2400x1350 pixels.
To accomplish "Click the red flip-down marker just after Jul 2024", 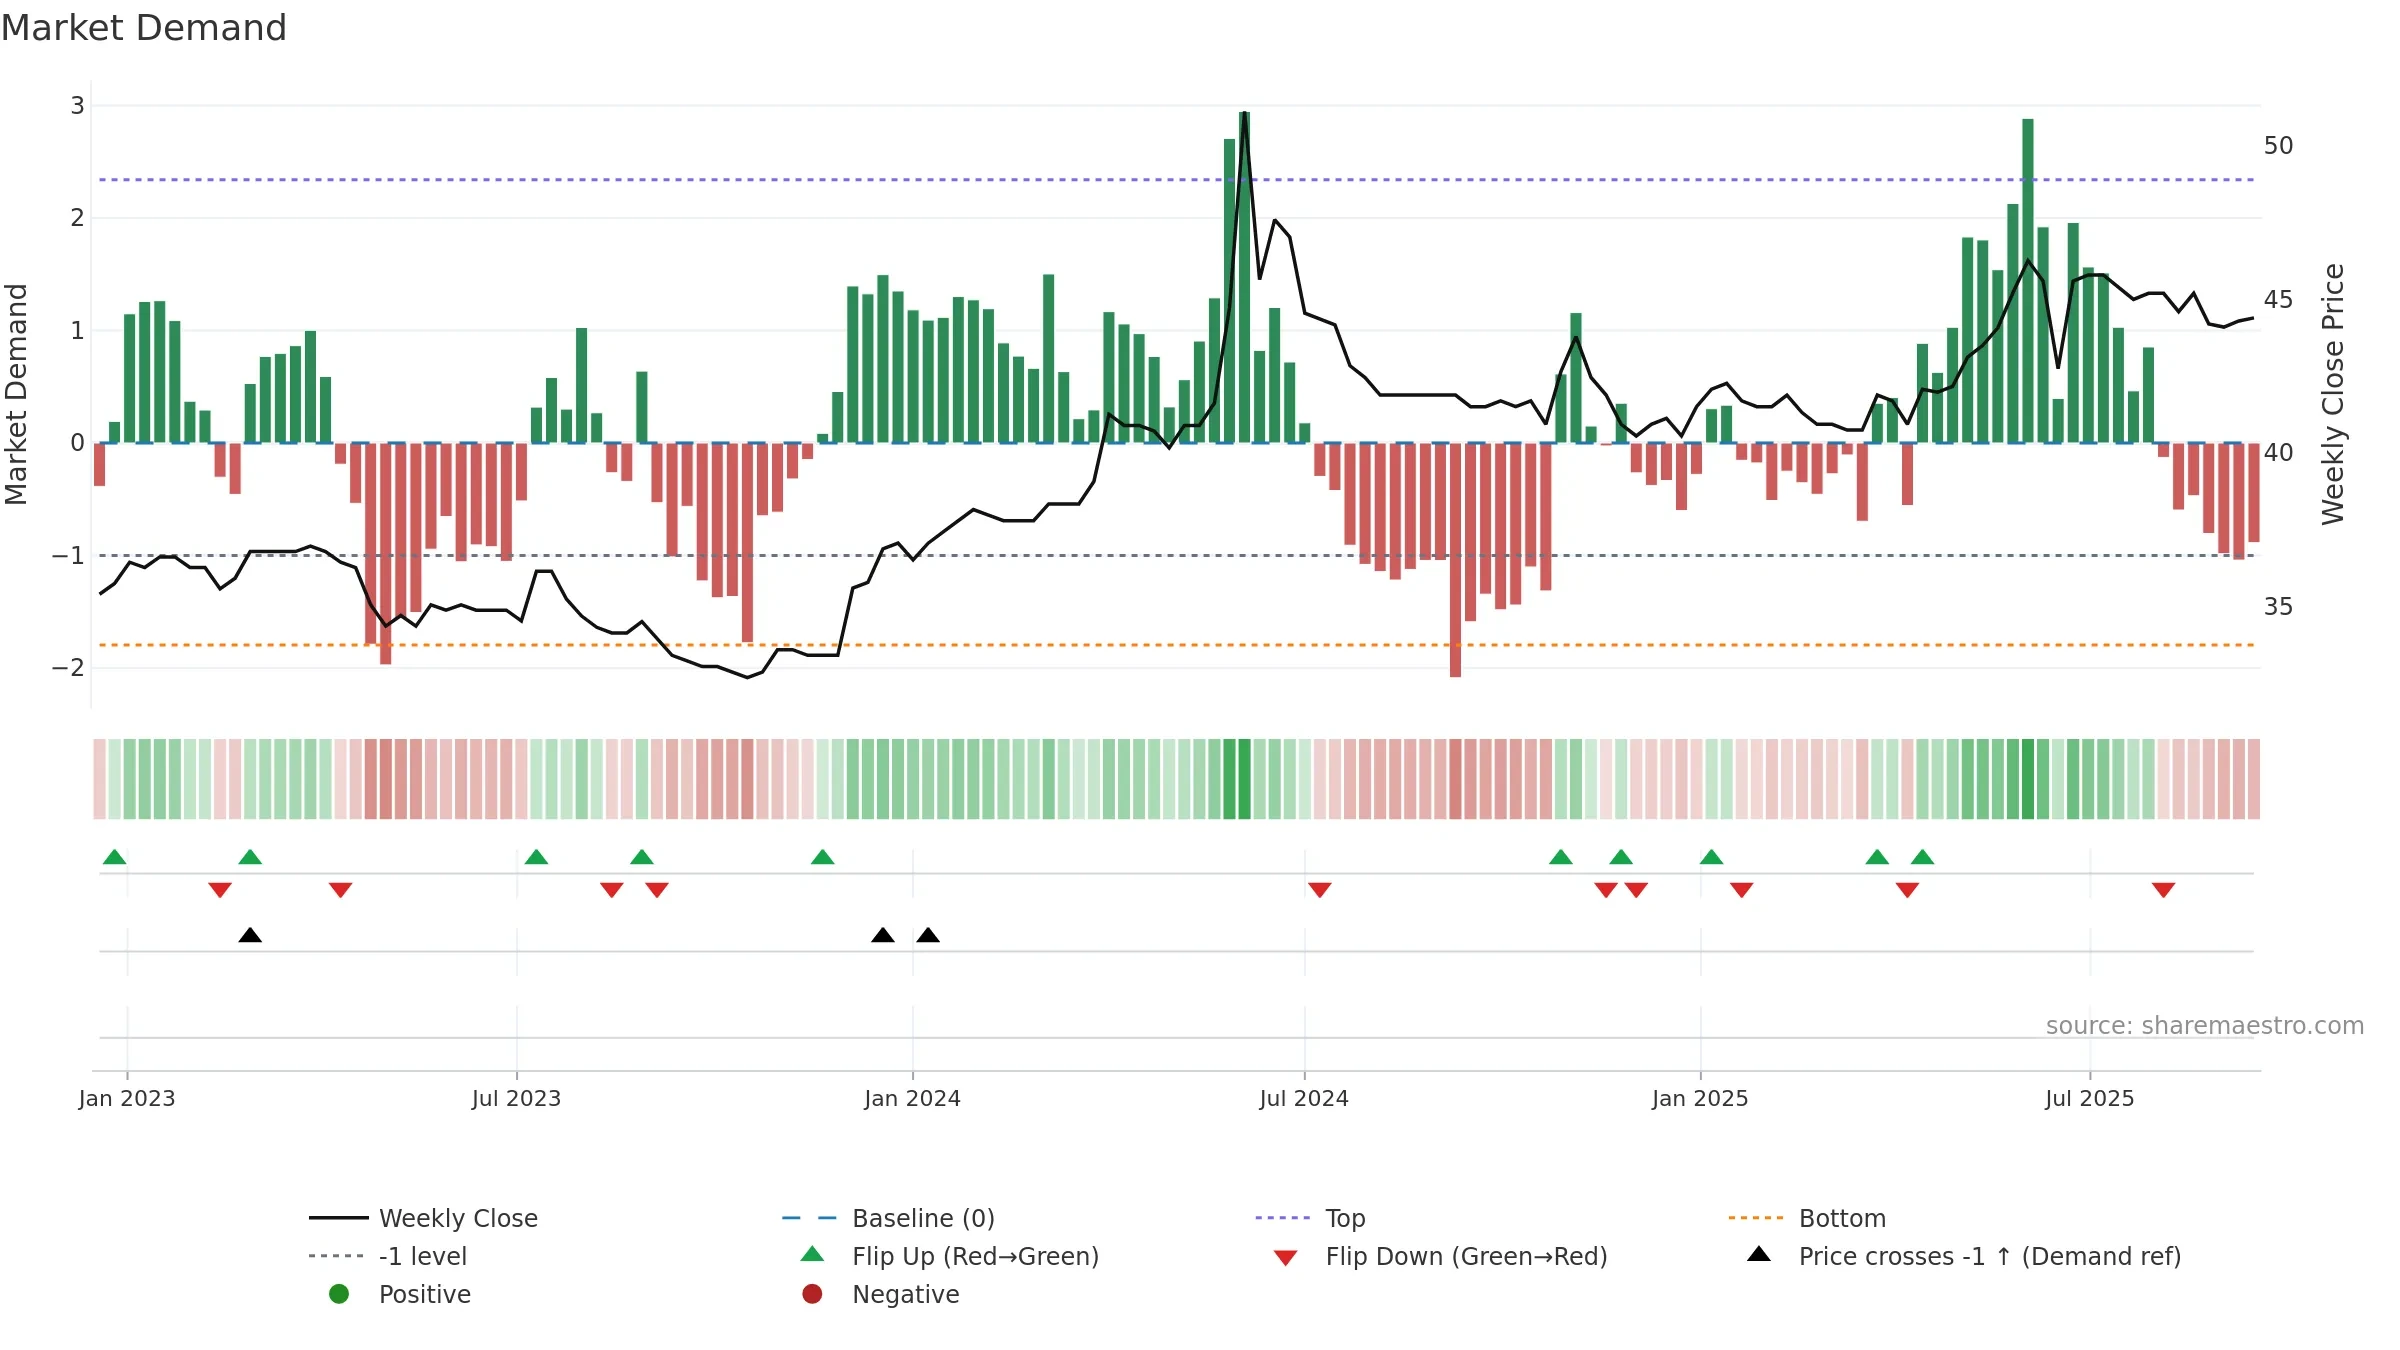I will tap(1320, 890).
